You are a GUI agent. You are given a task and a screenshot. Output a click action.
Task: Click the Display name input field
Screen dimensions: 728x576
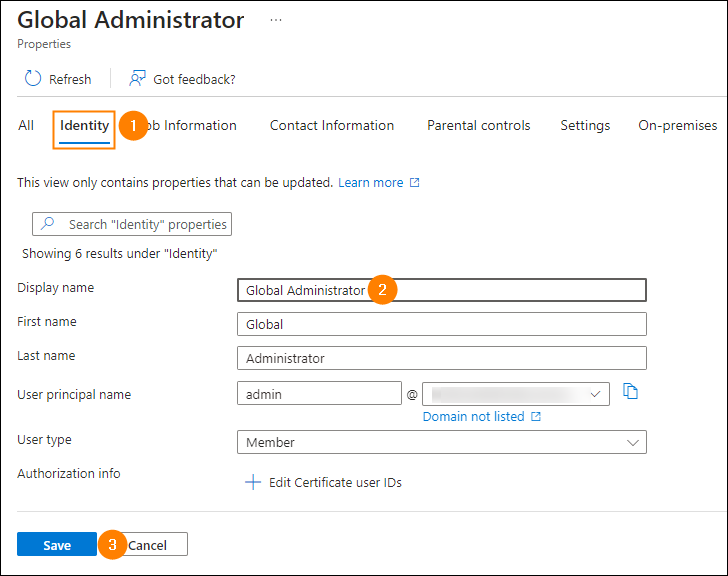442,290
